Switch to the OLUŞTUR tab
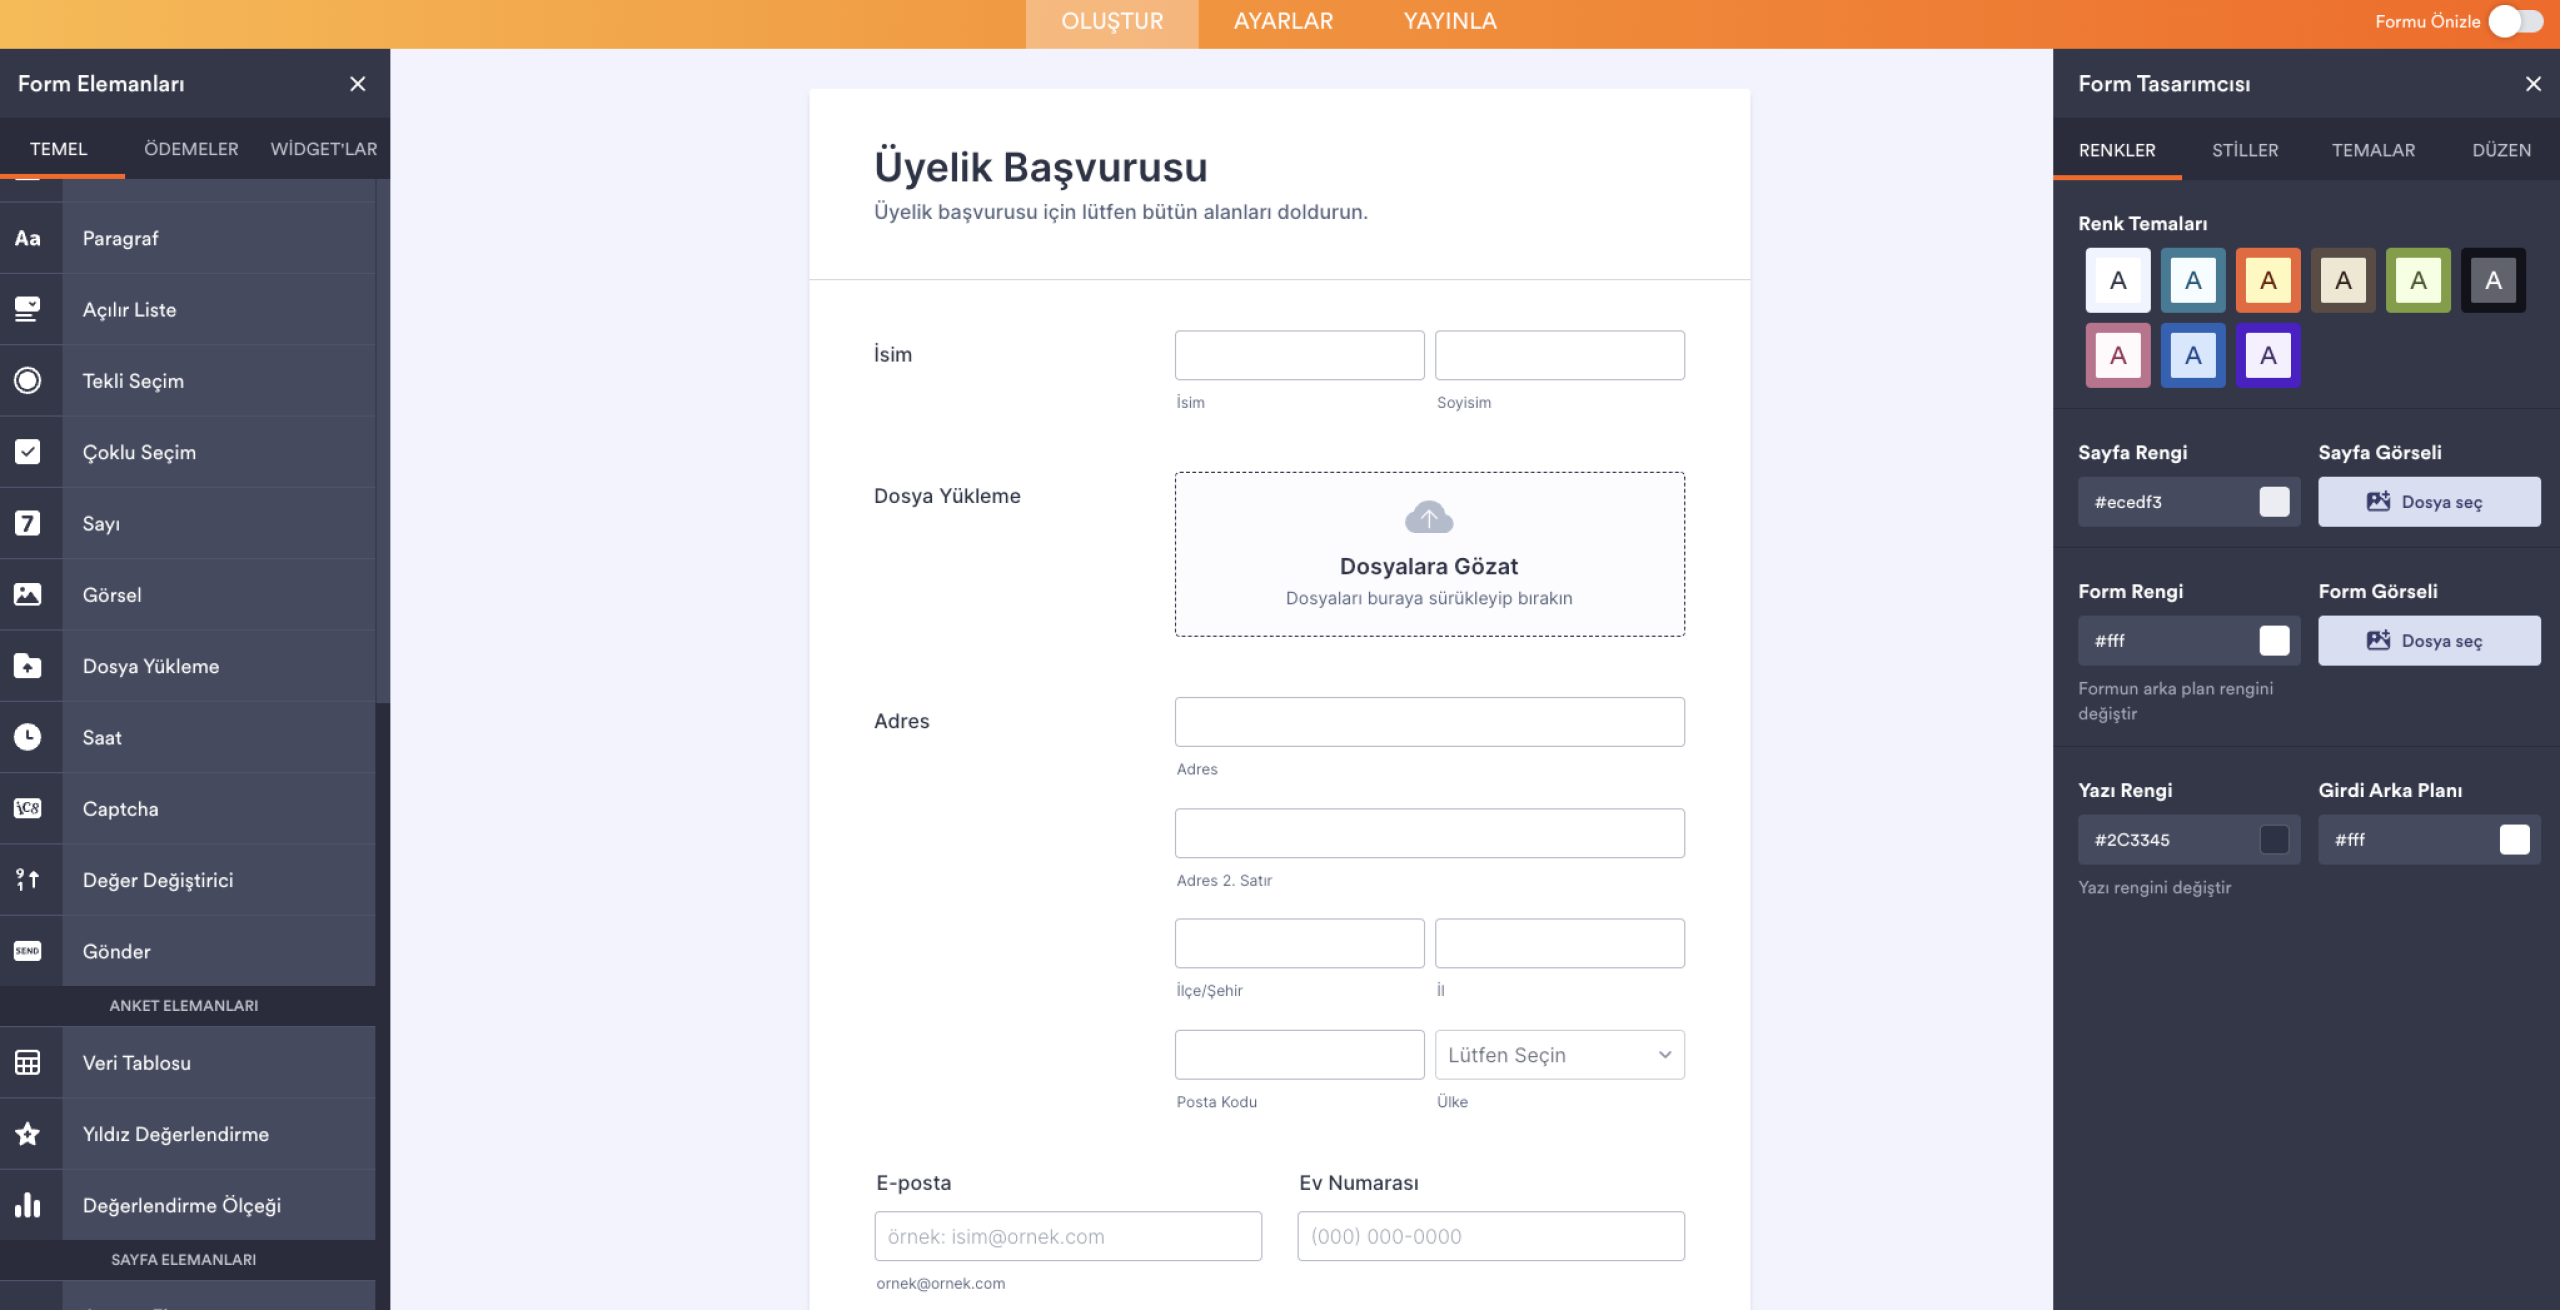This screenshot has width=2560, height=1310. pos(1112,22)
